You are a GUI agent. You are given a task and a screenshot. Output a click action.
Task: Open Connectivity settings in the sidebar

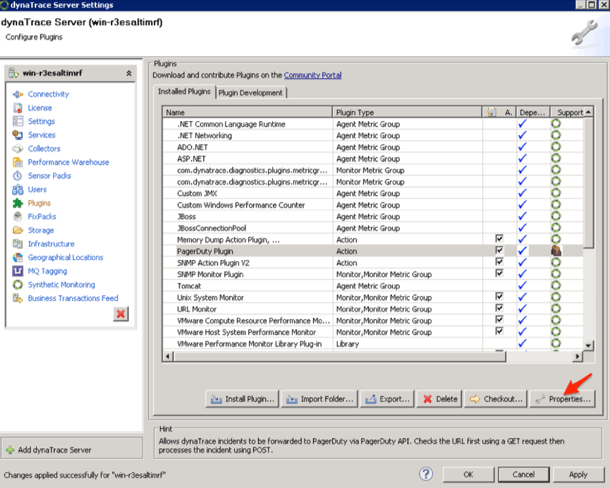[x=48, y=93]
